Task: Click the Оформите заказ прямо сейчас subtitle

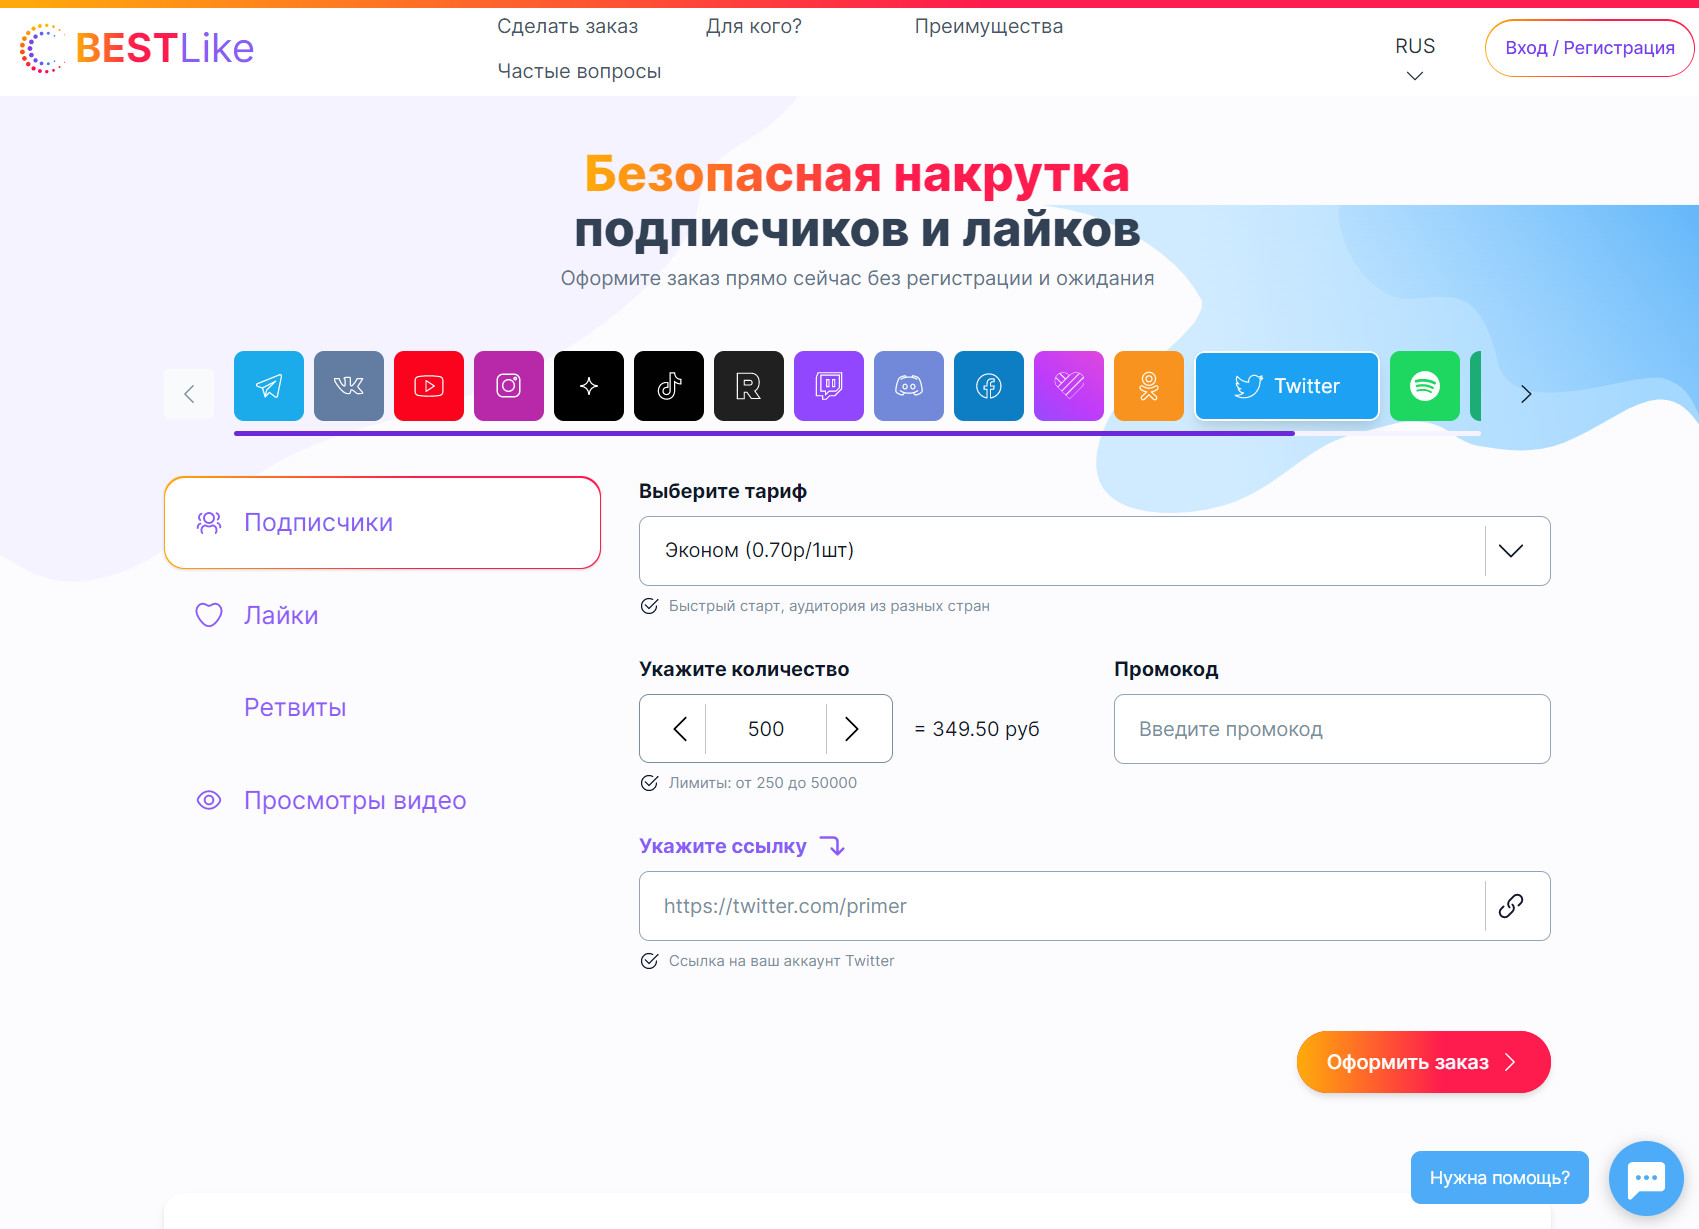Action: coord(857,278)
